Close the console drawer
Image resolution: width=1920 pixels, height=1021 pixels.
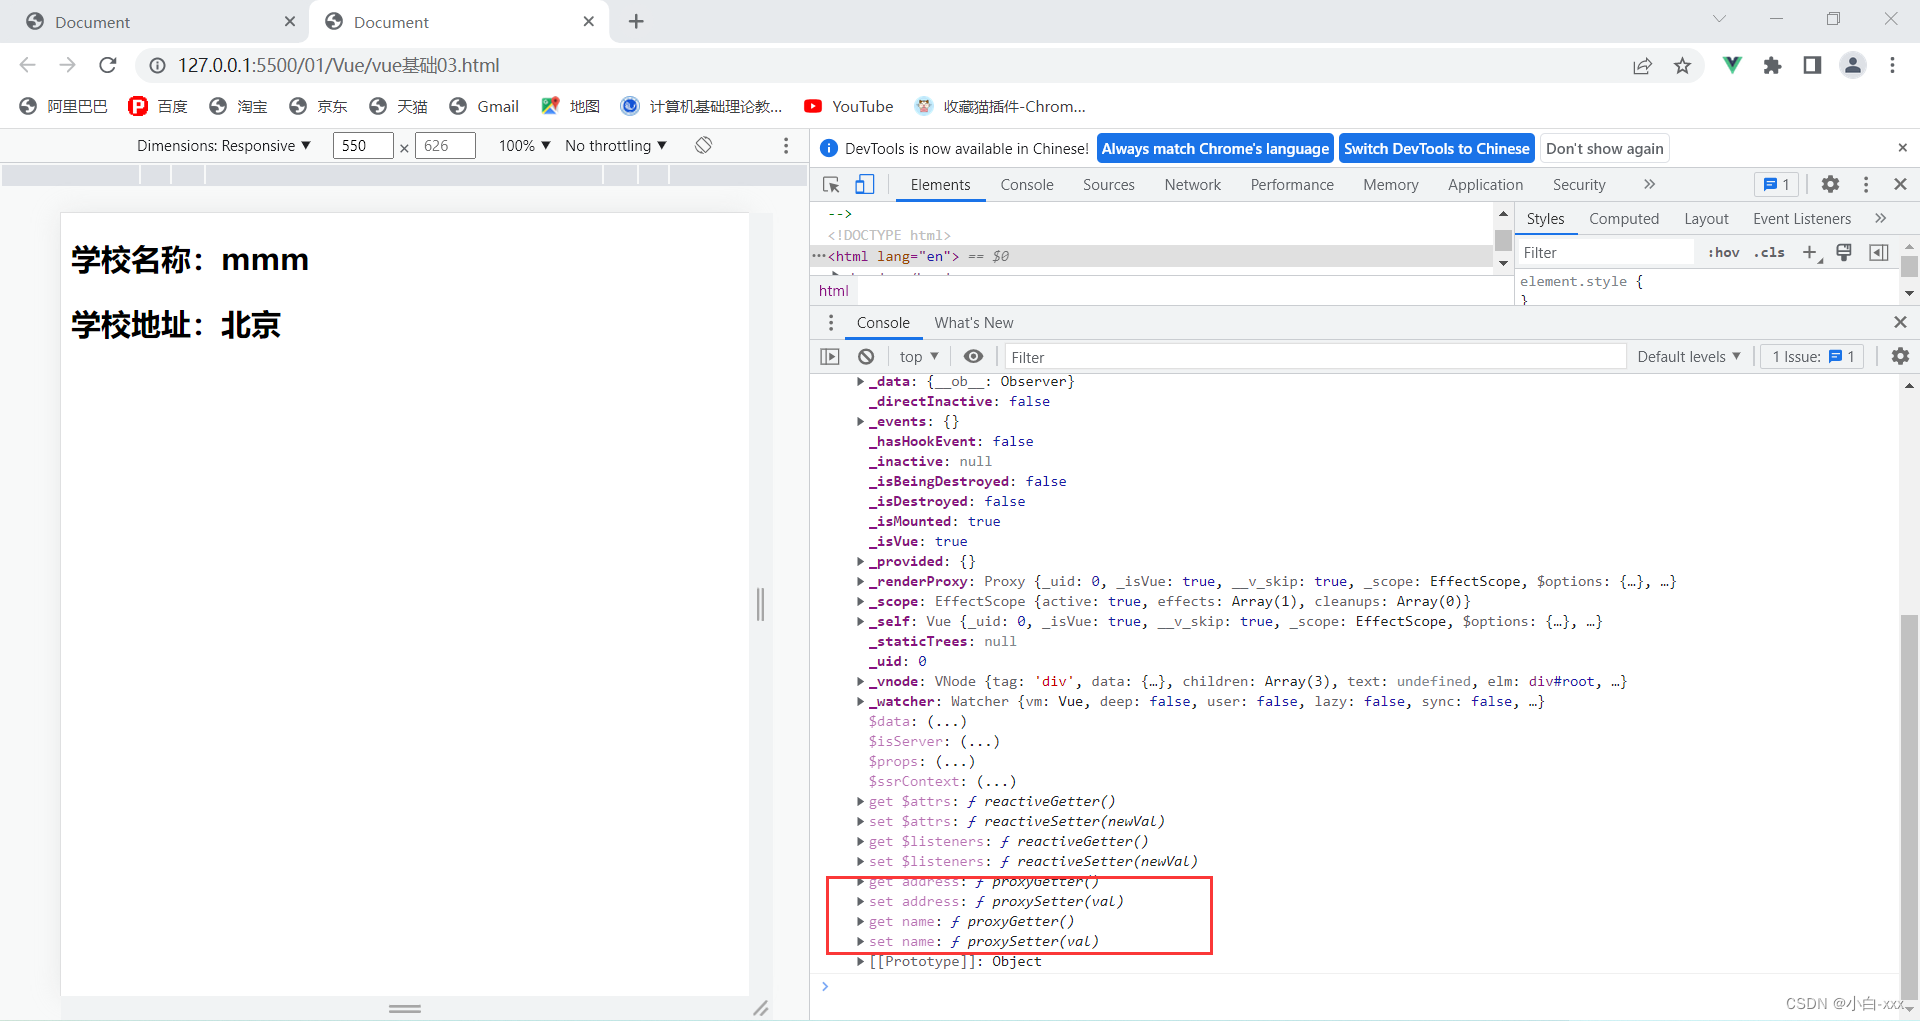coord(1900,322)
